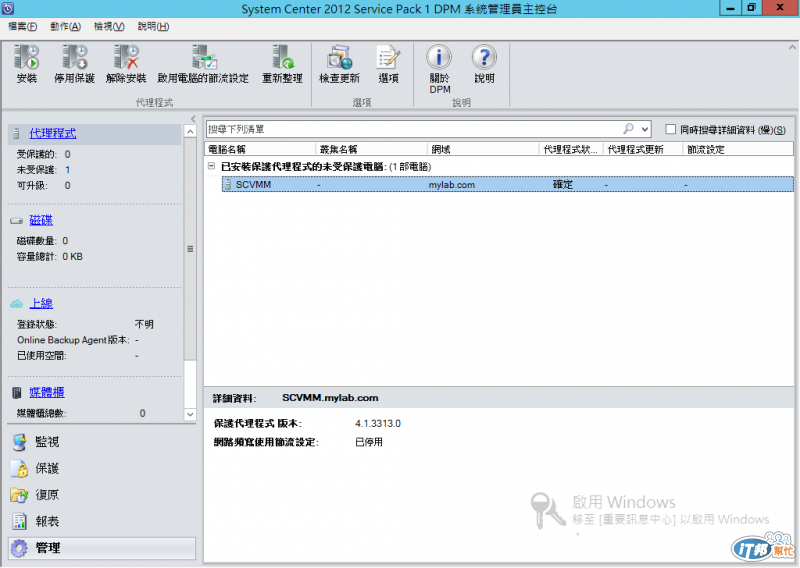Open the 代理程式 link

tap(53, 134)
